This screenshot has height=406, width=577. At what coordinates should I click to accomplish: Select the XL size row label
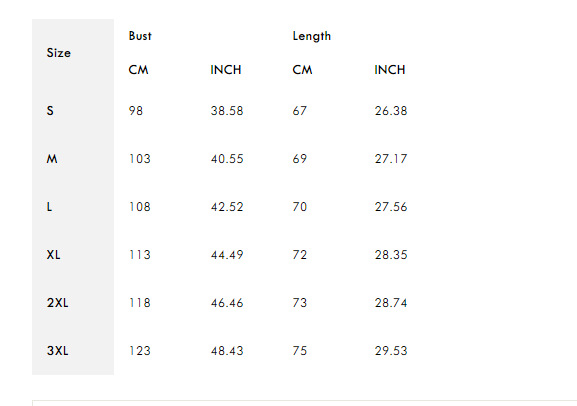[53, 255]
